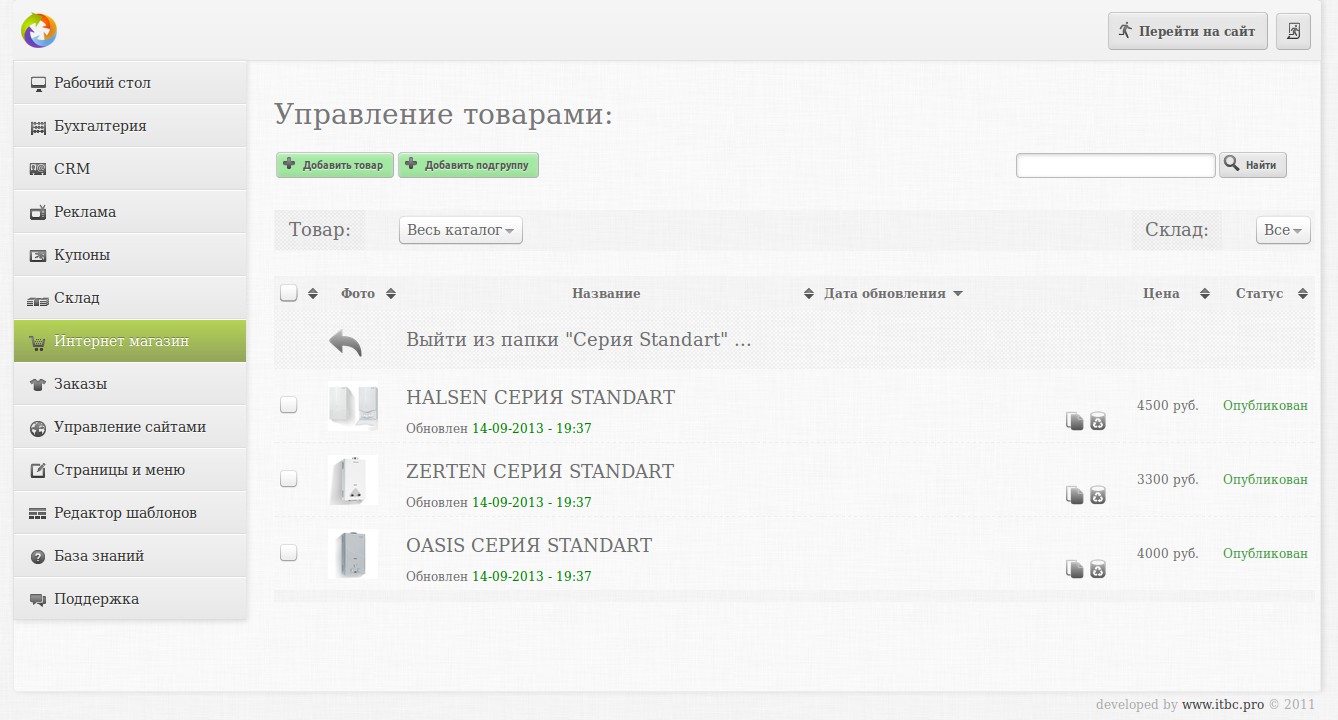Click the CRM sidebar icon

point(38,170)
